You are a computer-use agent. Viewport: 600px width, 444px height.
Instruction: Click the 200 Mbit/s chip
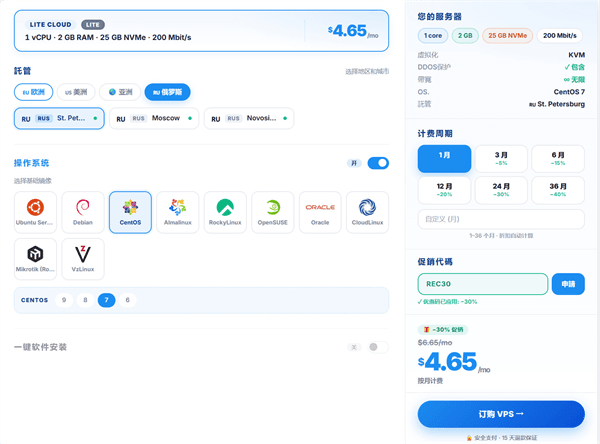point(559,36)
